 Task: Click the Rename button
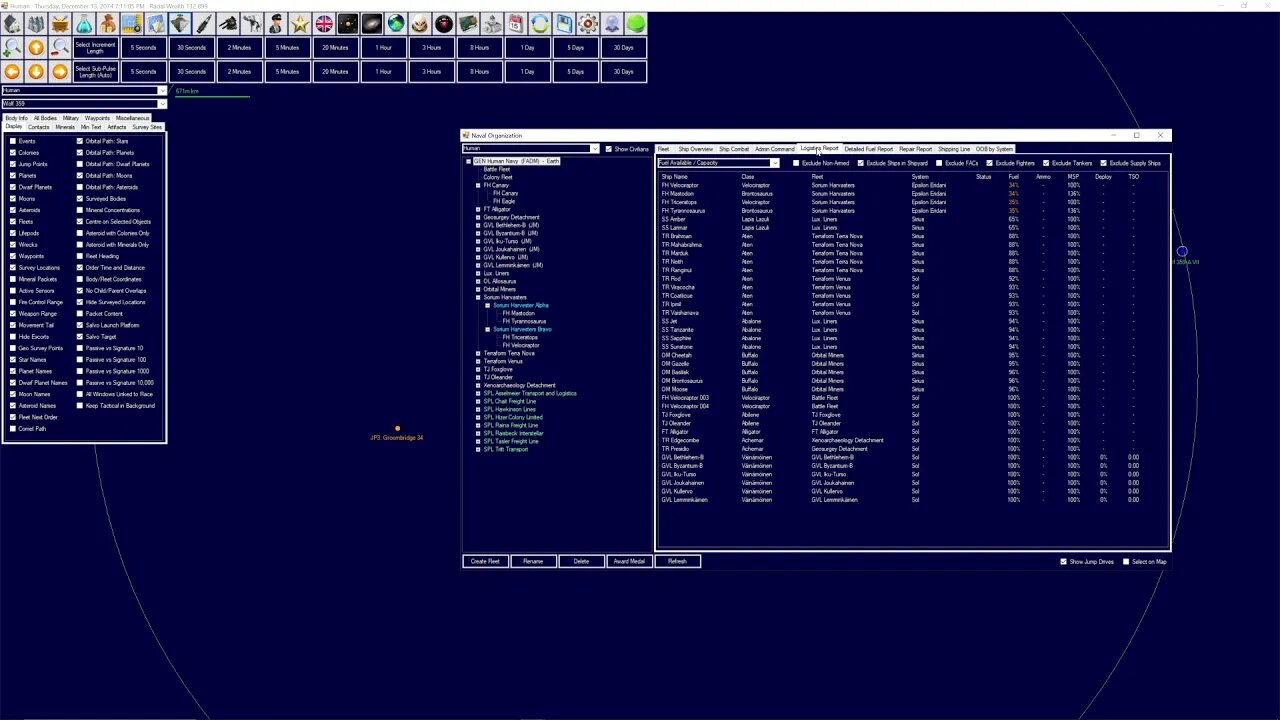[x=533, y=561]
